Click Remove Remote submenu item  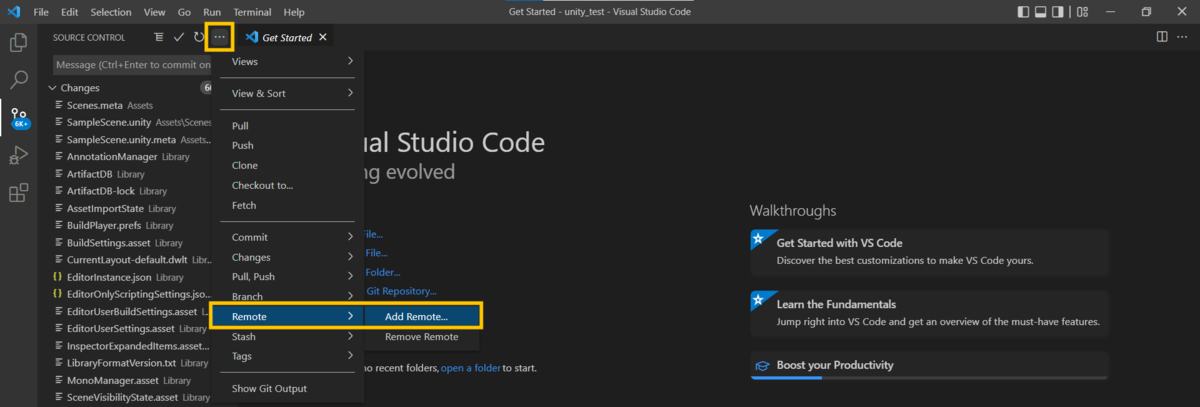(x=421, y=336)
